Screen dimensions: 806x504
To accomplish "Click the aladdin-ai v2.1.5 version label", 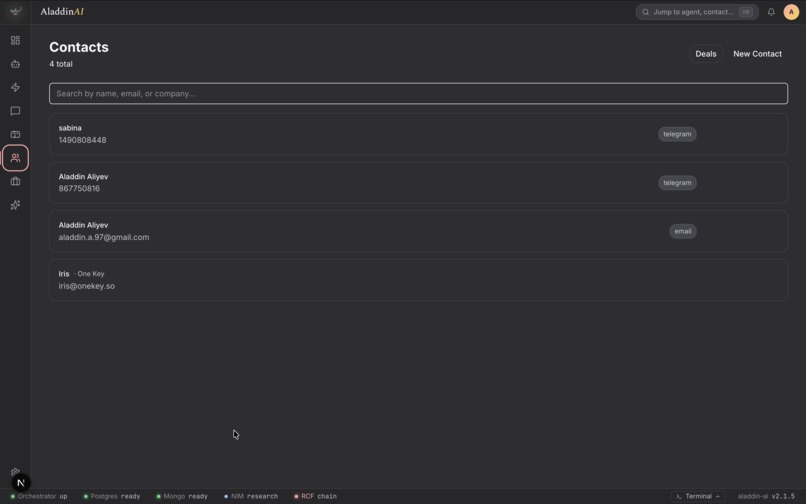I will (766, 496).
